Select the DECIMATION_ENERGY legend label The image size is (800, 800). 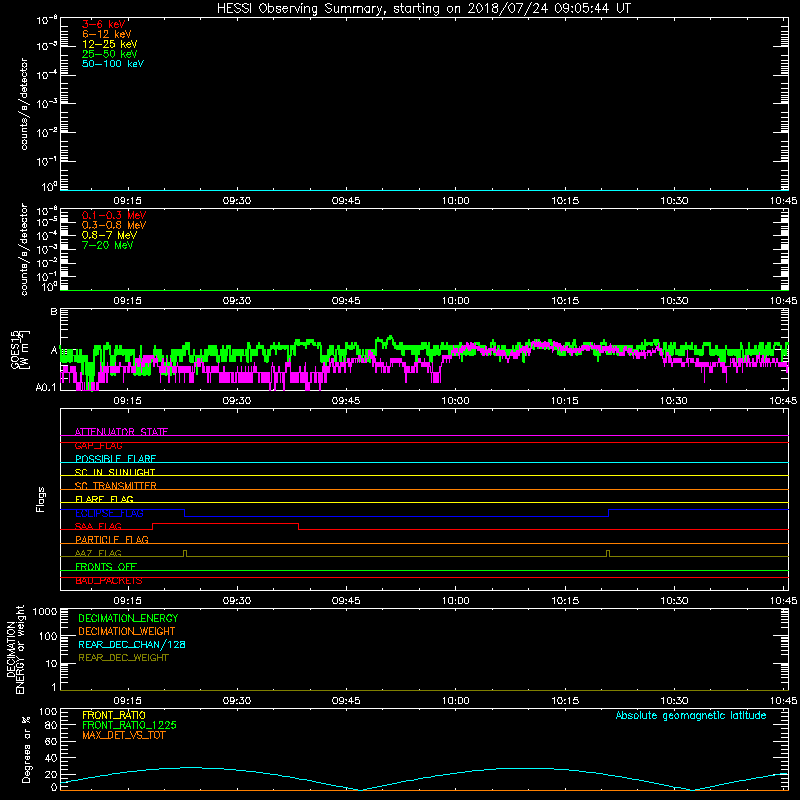click(128, 618)
